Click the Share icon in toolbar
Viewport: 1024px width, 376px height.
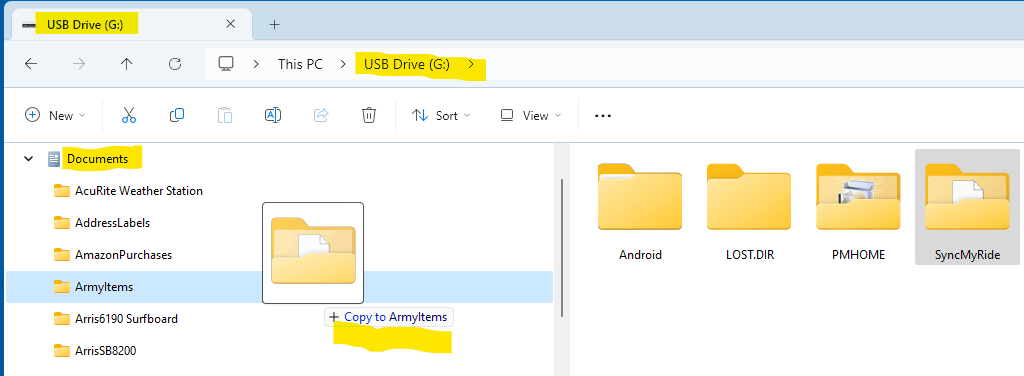click(x=321, y=116)
